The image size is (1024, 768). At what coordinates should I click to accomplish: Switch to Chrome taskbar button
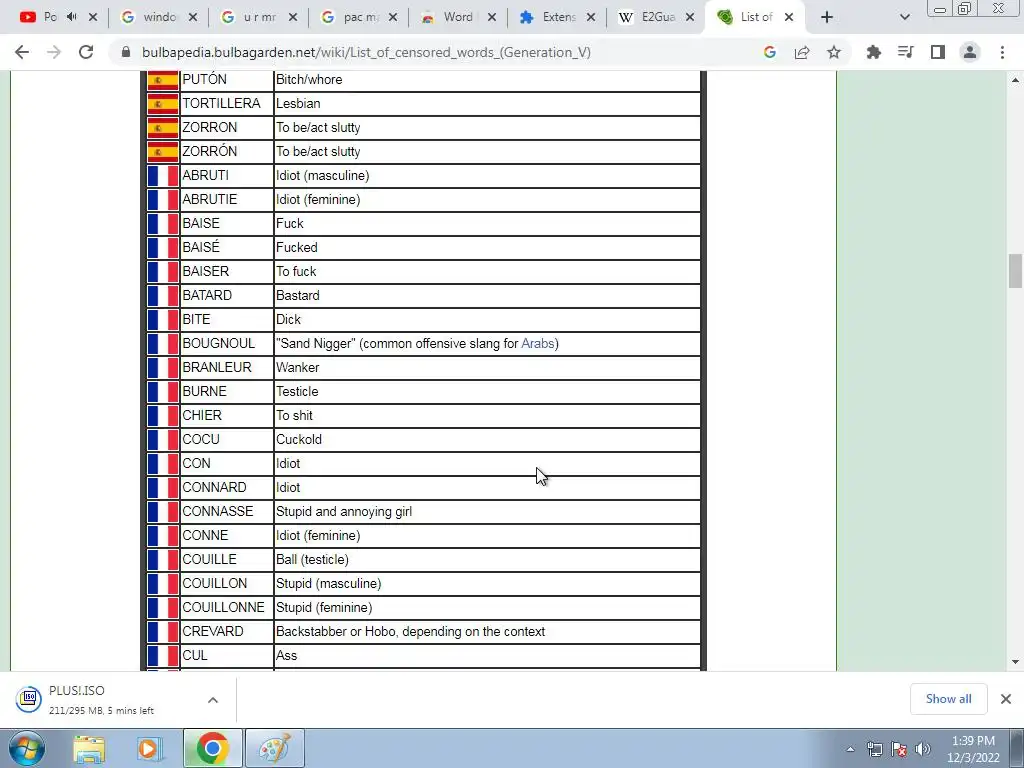(x=212, y=748)
